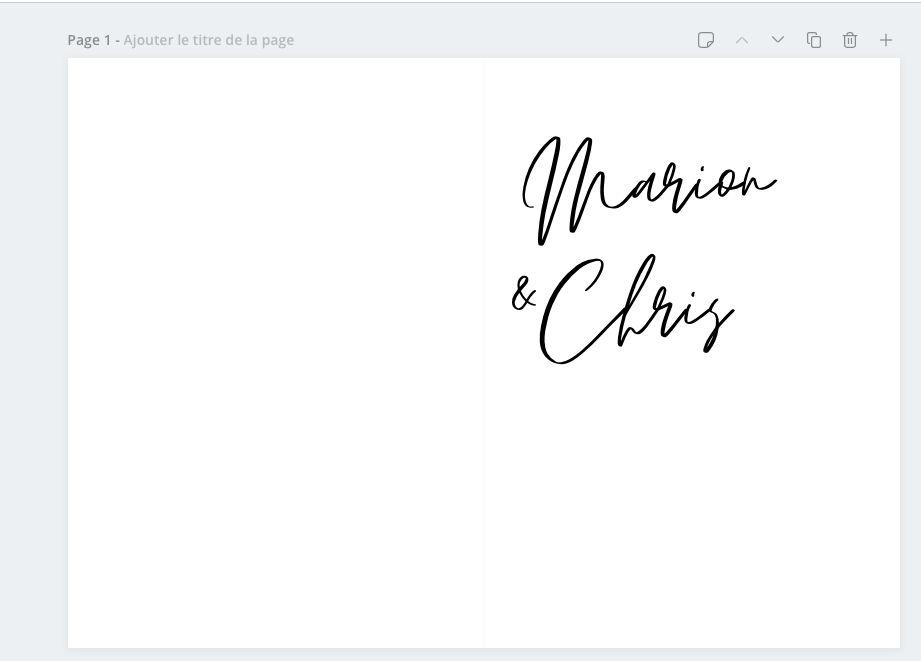921x661 pixels.
Task: Click the letter 'o' in Marion
Action: pos(727,183)
